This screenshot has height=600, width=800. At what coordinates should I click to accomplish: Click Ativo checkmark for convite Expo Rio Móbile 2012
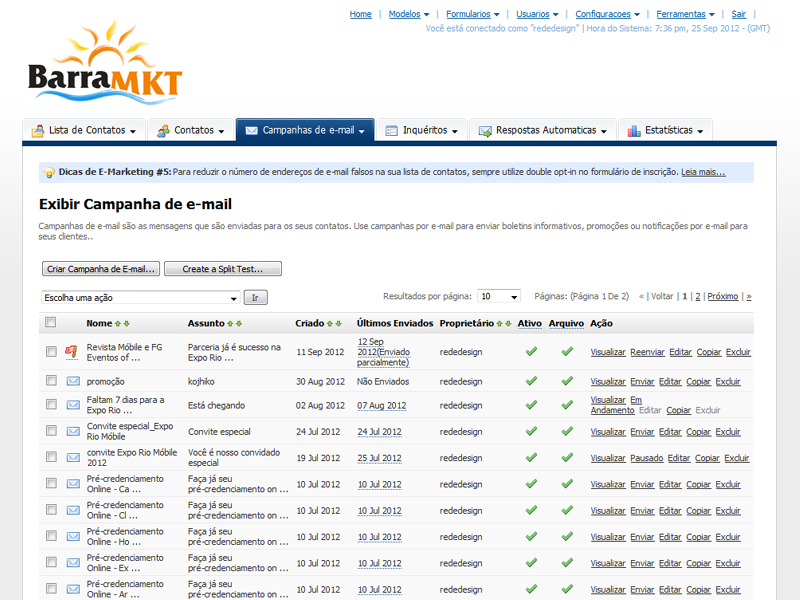(x=531, y=458)
